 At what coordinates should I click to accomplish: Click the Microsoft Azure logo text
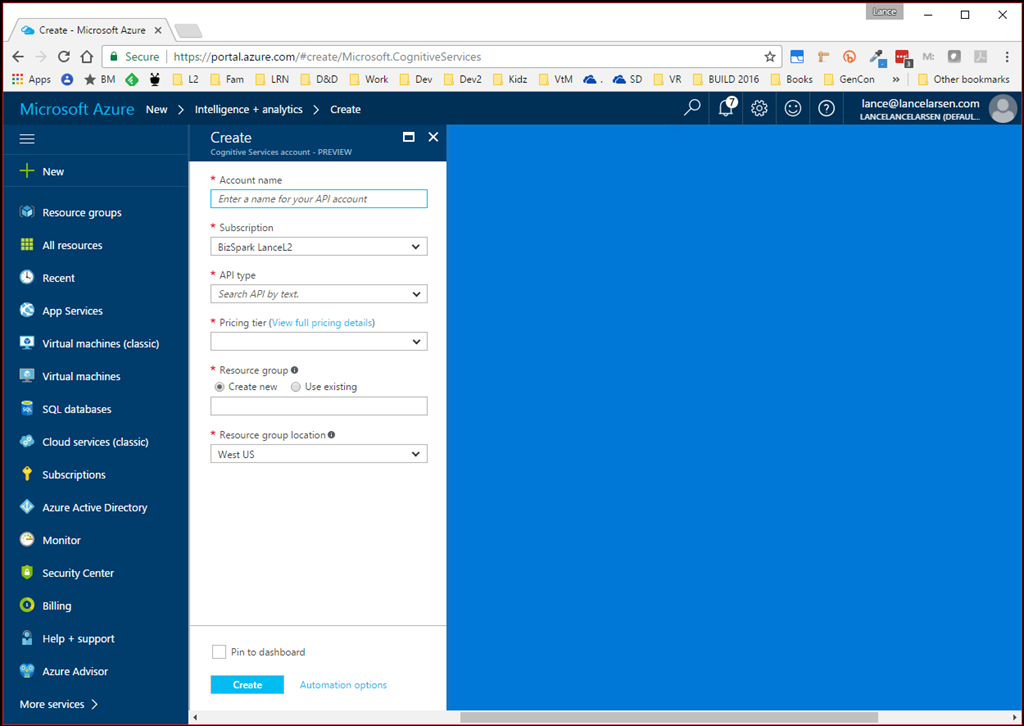point(77,109)
